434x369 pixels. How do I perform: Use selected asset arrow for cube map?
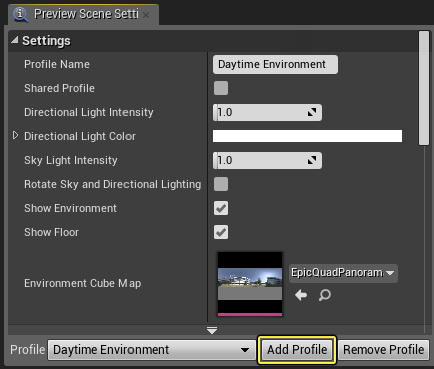click(x=301, y=295)
